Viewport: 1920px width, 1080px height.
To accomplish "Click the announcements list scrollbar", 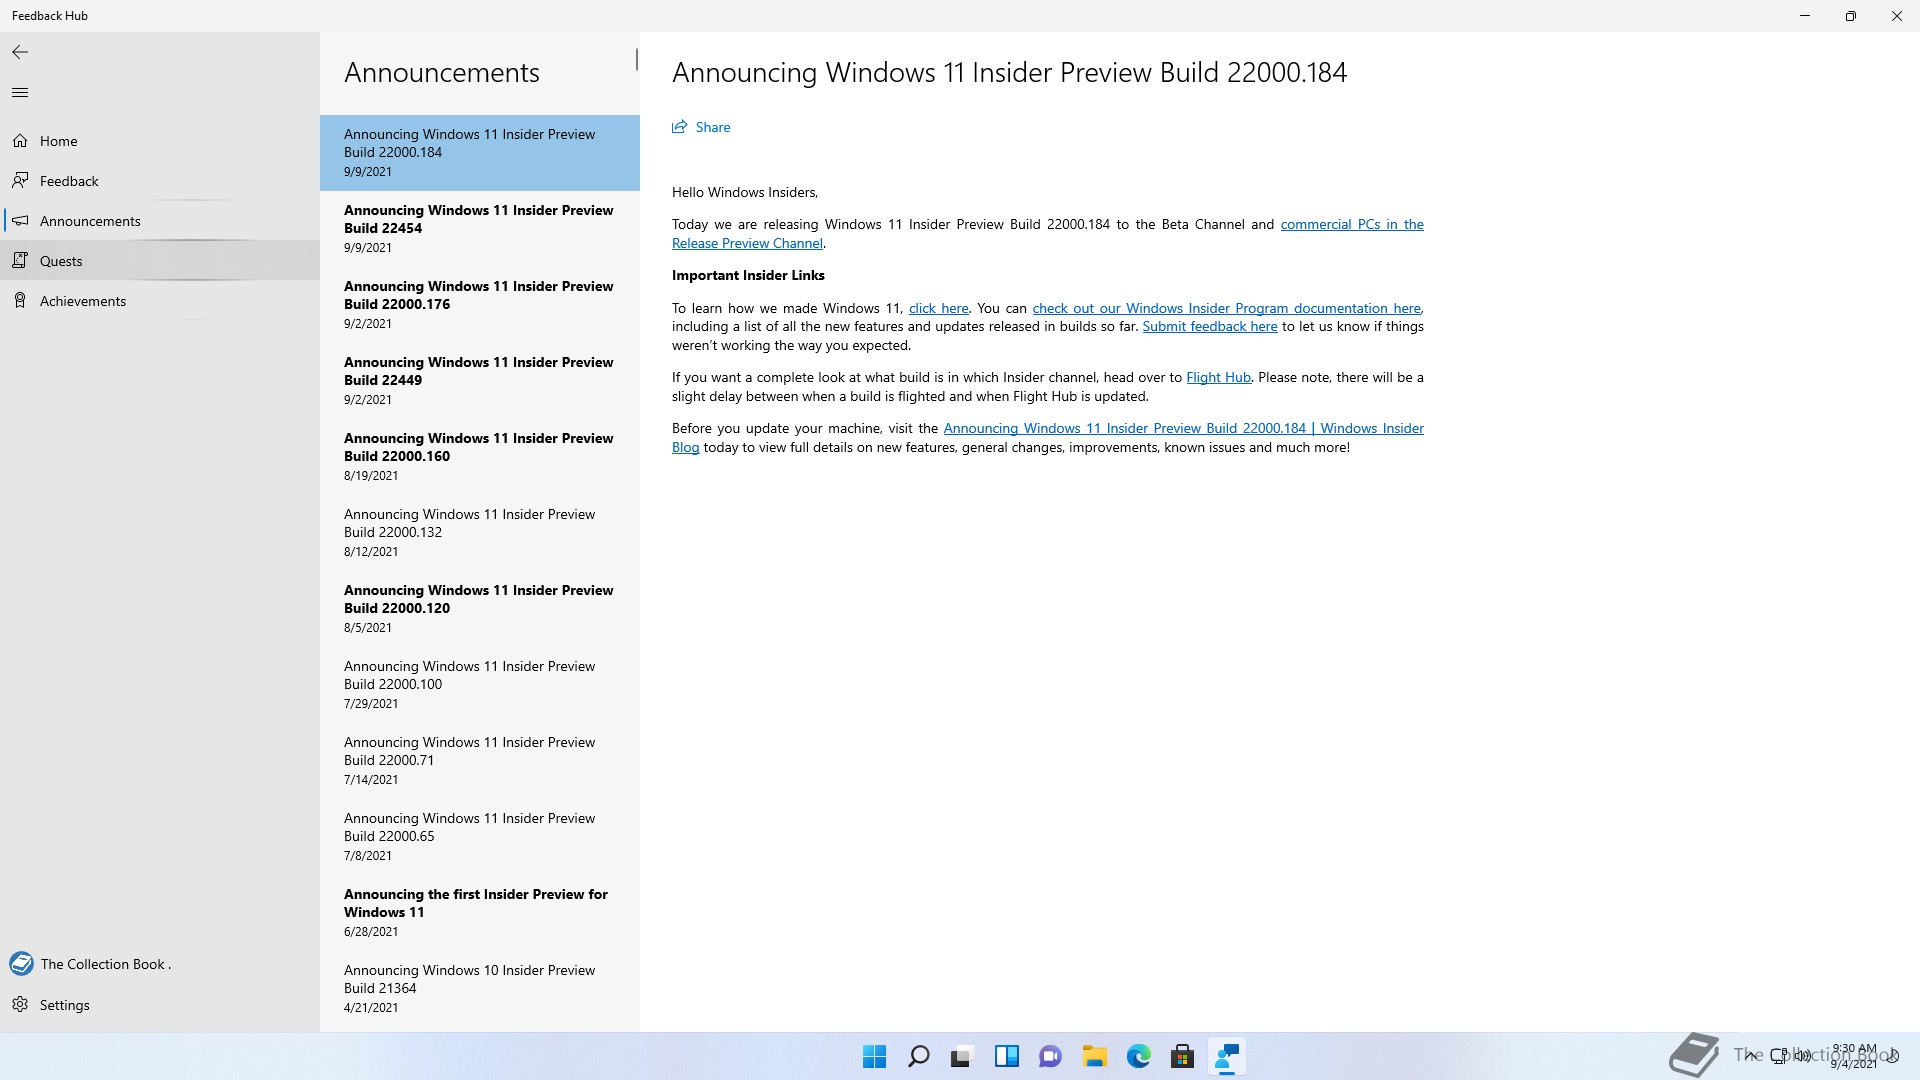I will [x=636, y=59].
